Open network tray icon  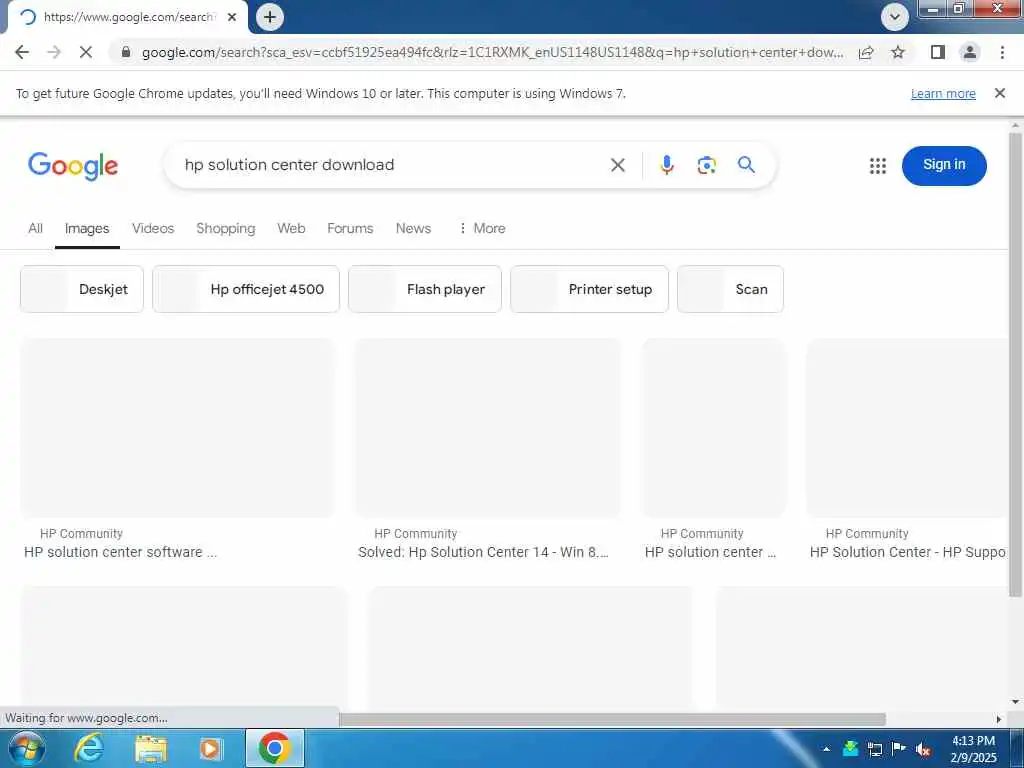874,749
